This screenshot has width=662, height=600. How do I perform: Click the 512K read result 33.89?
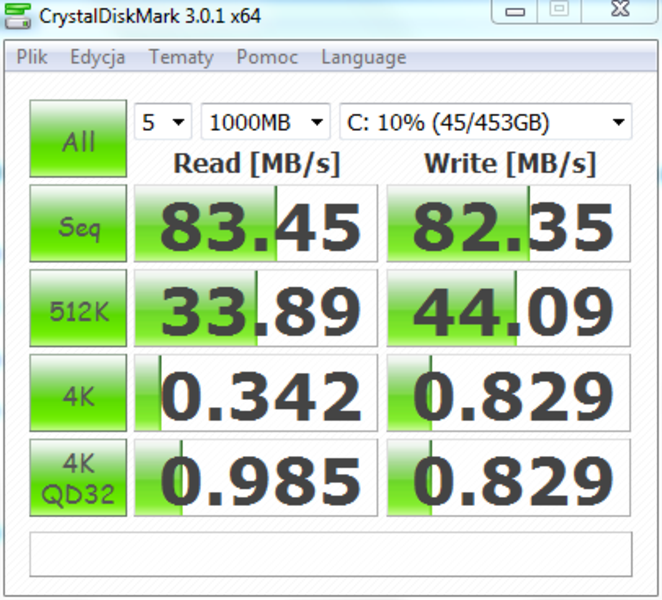[256, 308]
